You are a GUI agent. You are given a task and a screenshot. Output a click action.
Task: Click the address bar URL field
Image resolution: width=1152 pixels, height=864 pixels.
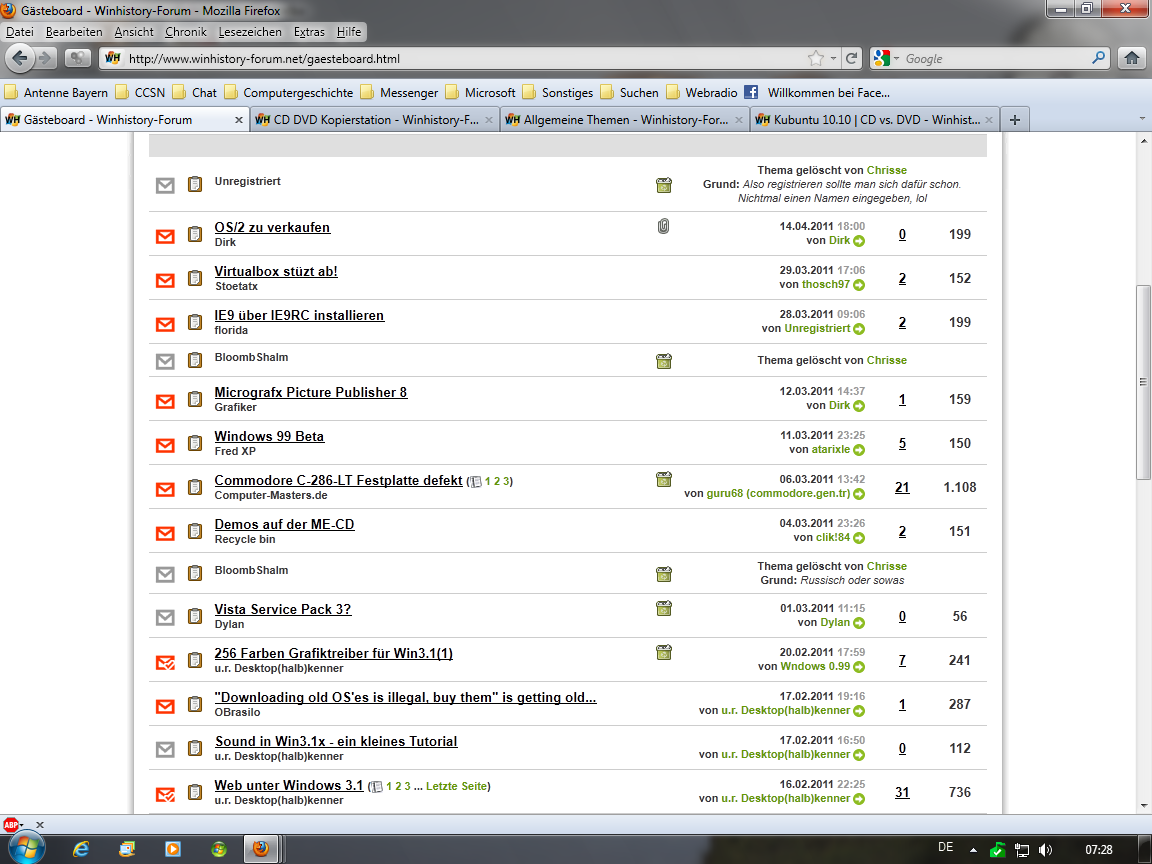pyautogui.click(x=460, y=58)
